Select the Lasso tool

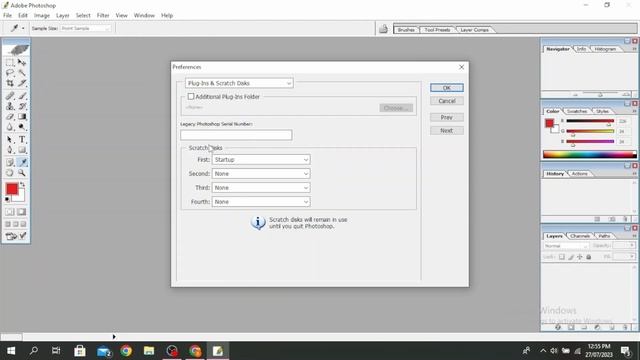point(10,73)
